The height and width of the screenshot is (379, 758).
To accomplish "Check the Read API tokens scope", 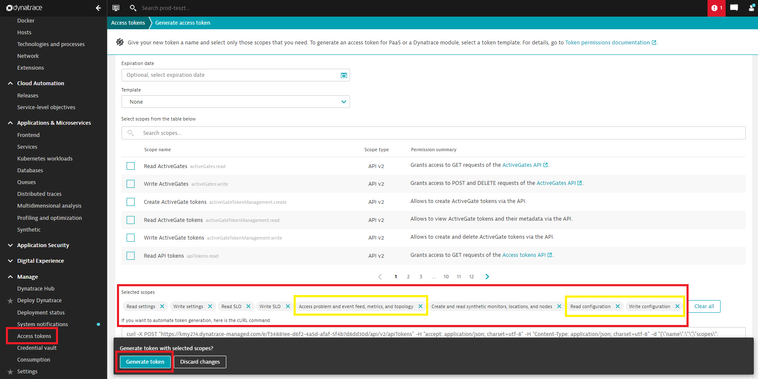I will (131, 255).
